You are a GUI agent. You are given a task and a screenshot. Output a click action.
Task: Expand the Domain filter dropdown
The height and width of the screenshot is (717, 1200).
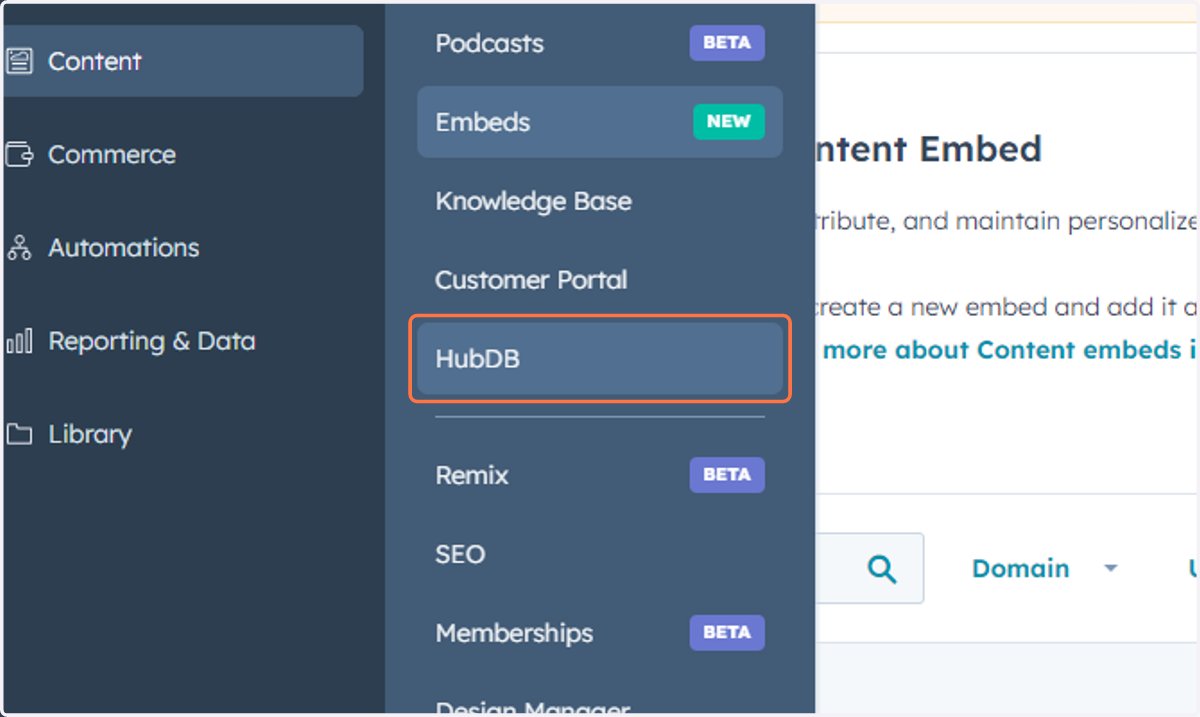click(1044, 569)
